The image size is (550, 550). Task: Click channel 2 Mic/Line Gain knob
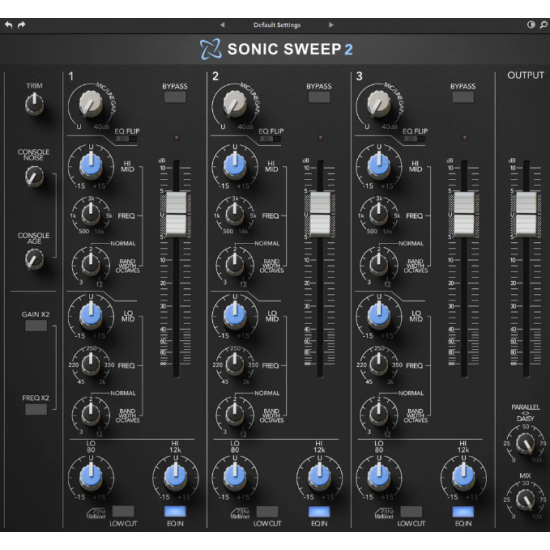(235, 104)
